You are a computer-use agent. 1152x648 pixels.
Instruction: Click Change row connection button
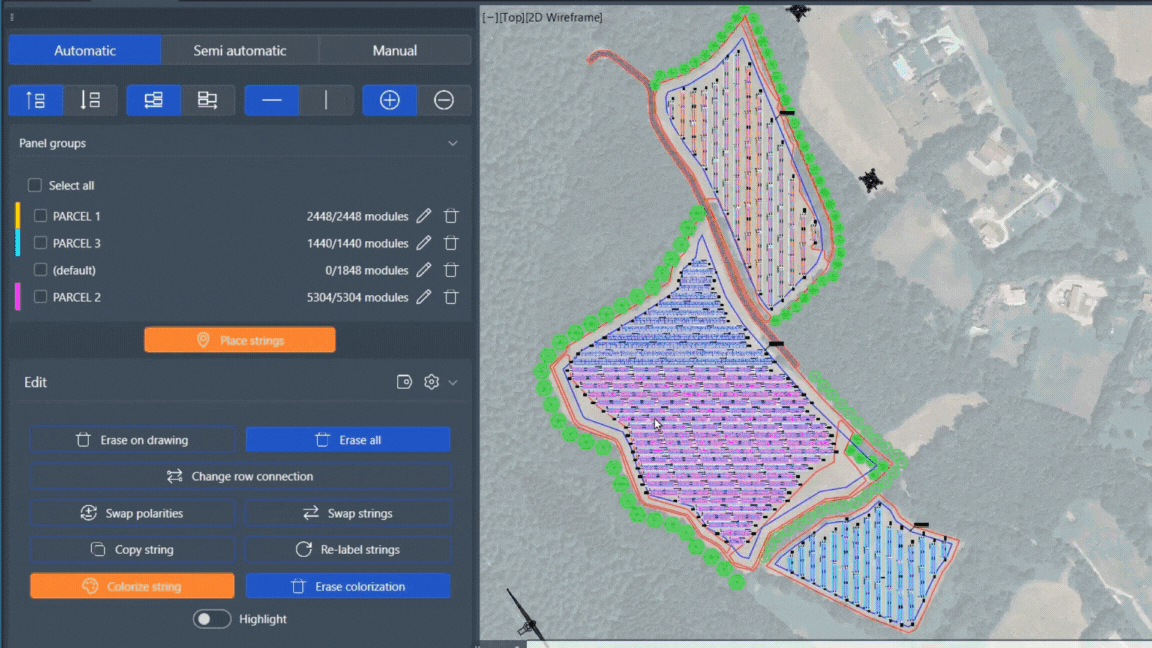tap(240, 476)
